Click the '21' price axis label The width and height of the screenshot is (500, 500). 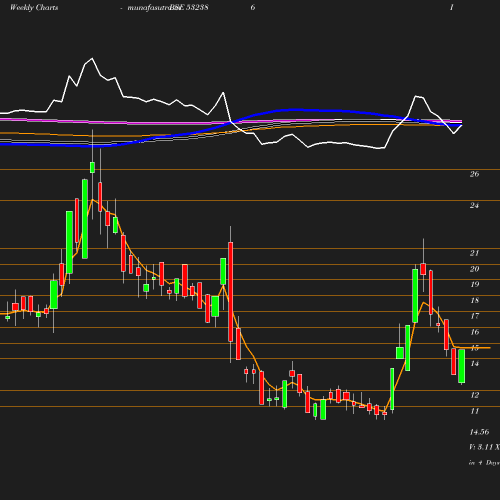click(x=474, y=253)
